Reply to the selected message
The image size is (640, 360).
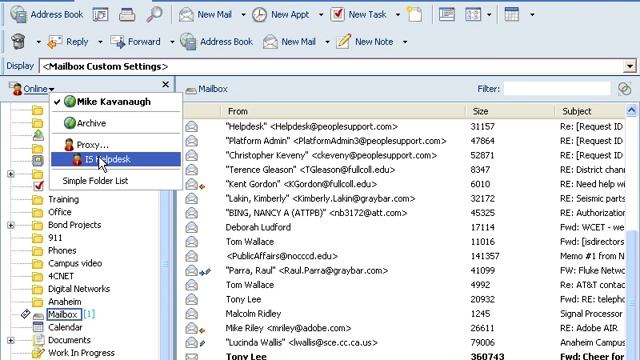[68, 42]
